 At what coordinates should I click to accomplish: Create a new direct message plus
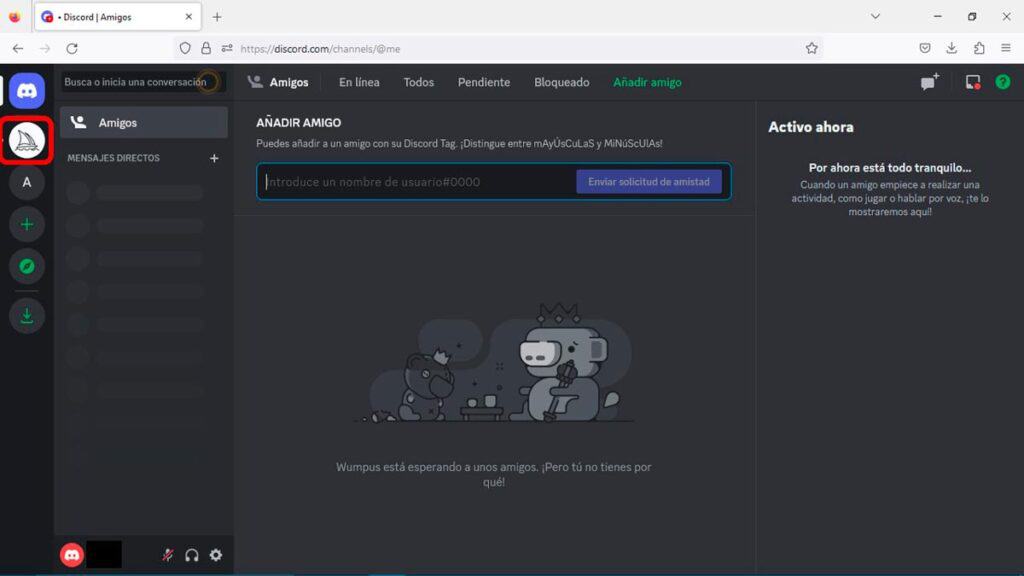tap(214, 158)
